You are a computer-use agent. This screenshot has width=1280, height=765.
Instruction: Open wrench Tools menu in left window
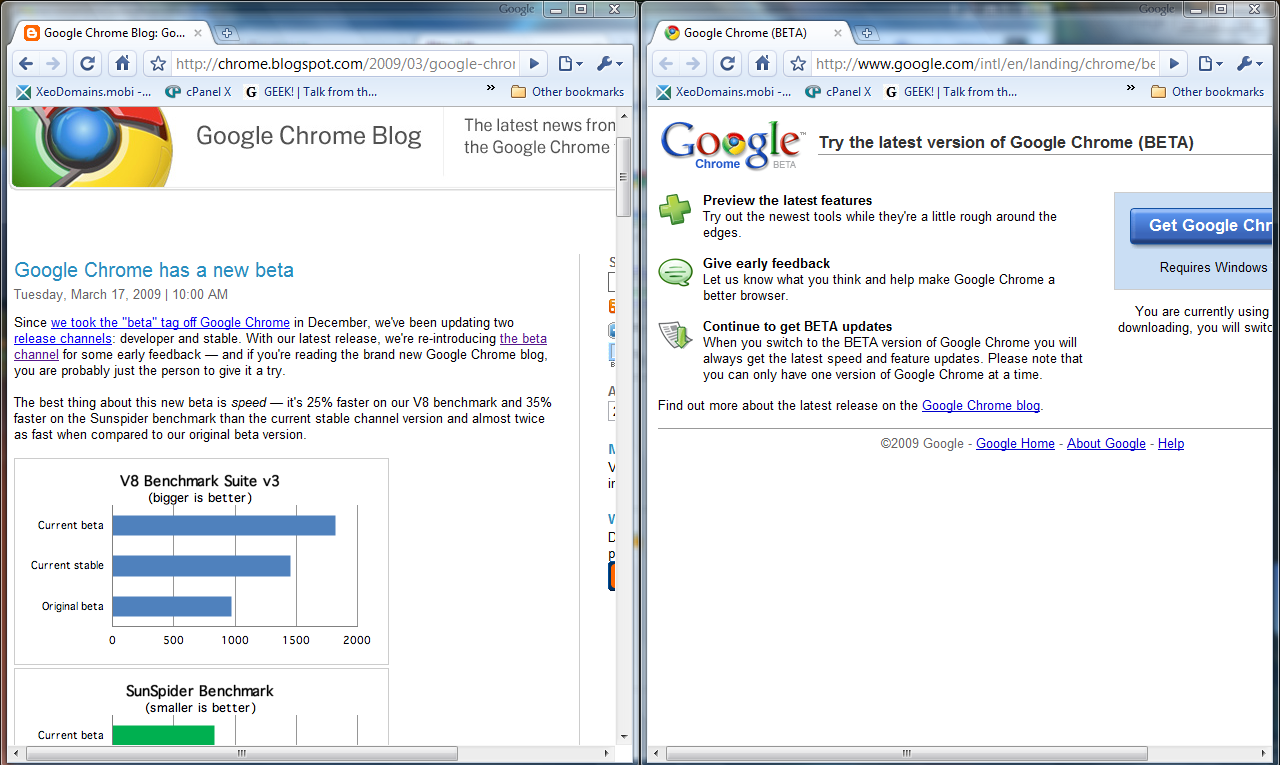[609, 64]
